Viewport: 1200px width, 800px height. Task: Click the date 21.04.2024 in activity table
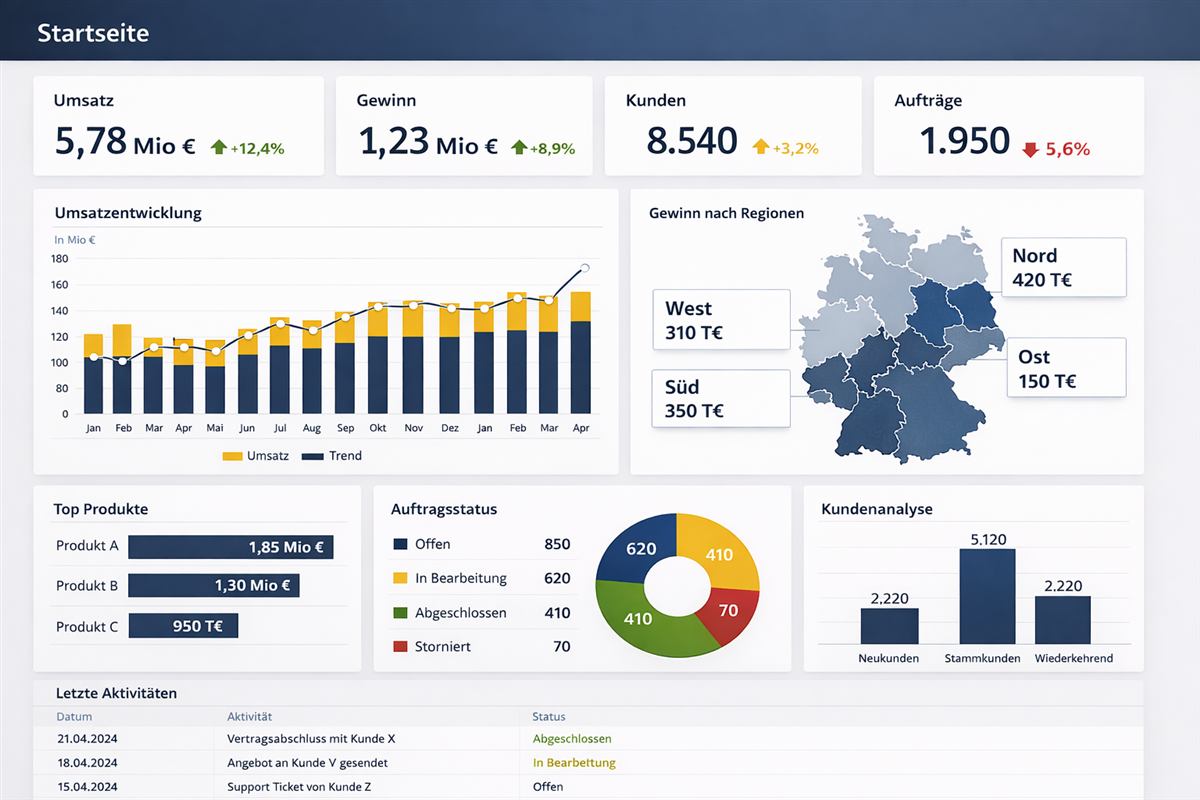tap(87, 739)
